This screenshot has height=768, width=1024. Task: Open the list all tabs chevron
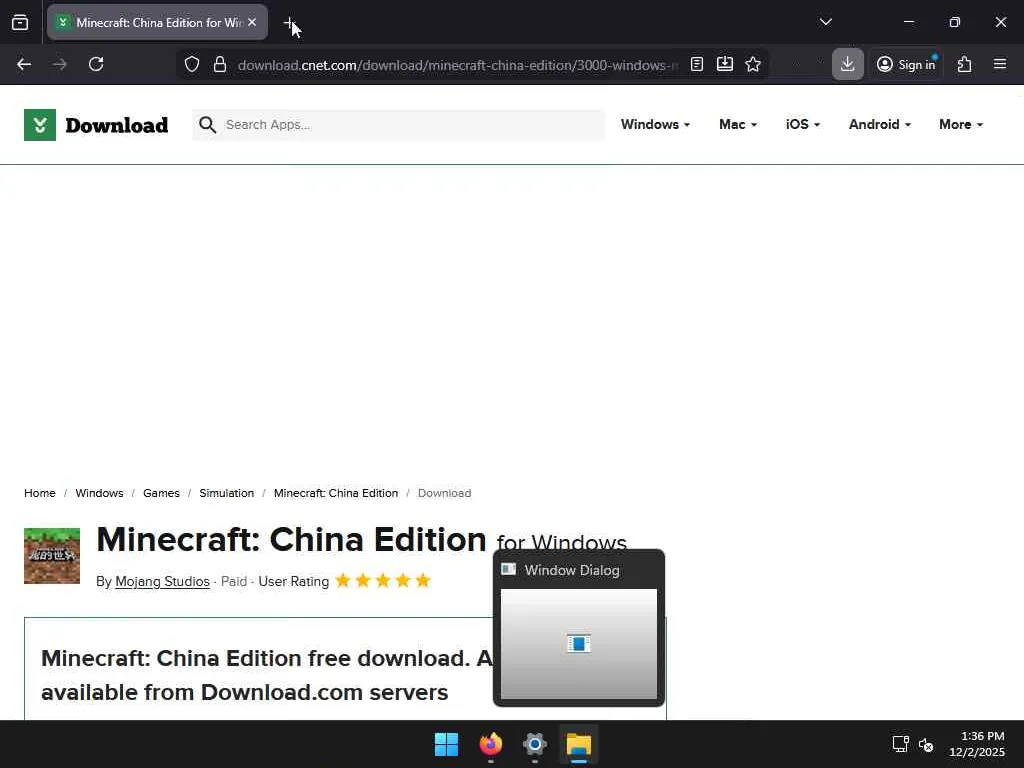825,22
